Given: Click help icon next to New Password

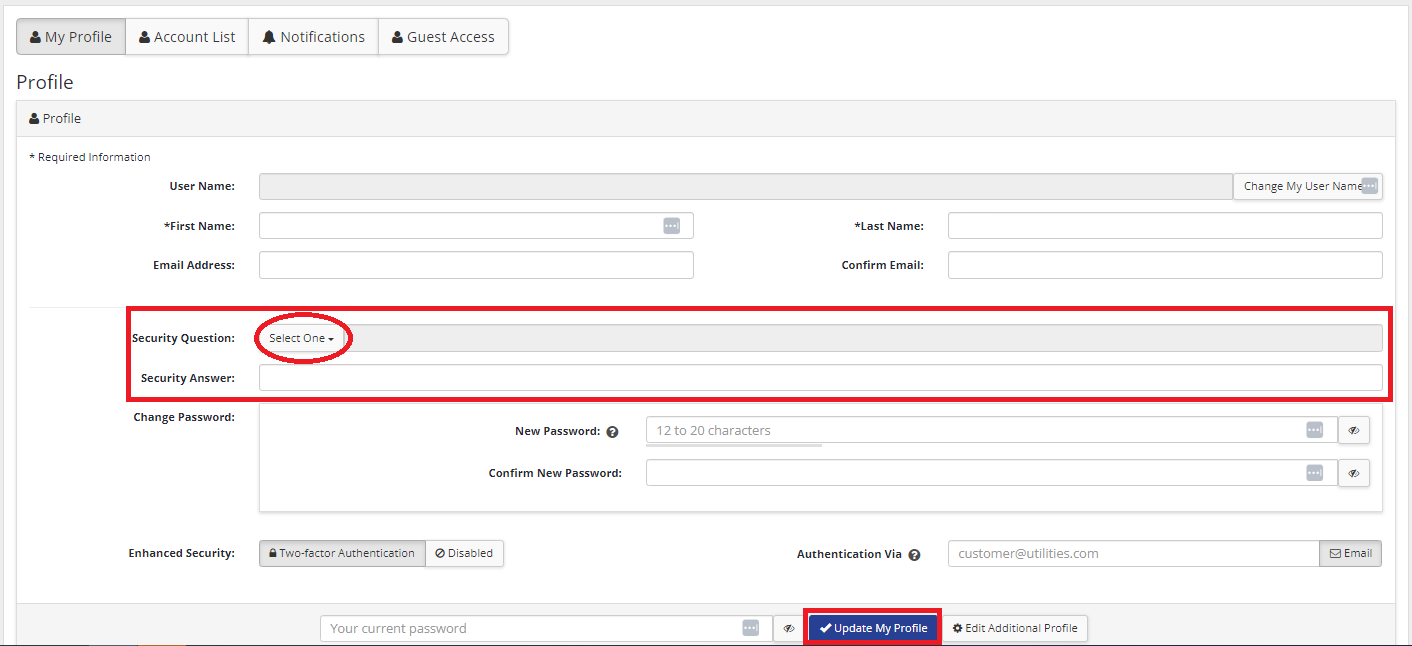Looking at the screenshot, I should [x=613, y=432].
